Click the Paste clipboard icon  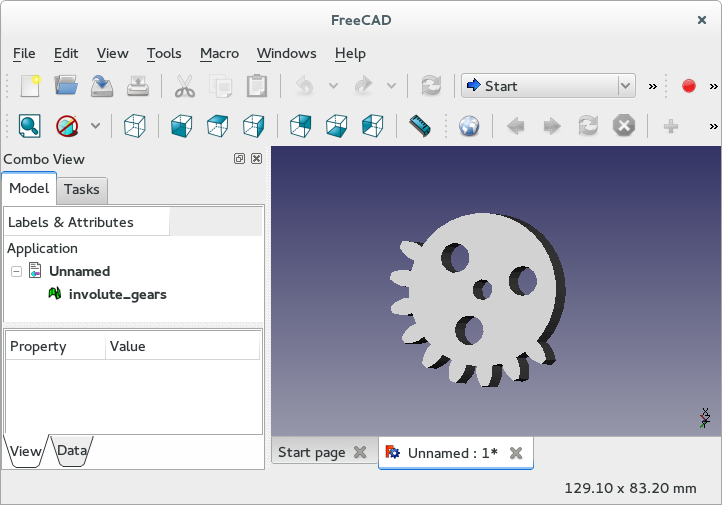click(256, 86)
